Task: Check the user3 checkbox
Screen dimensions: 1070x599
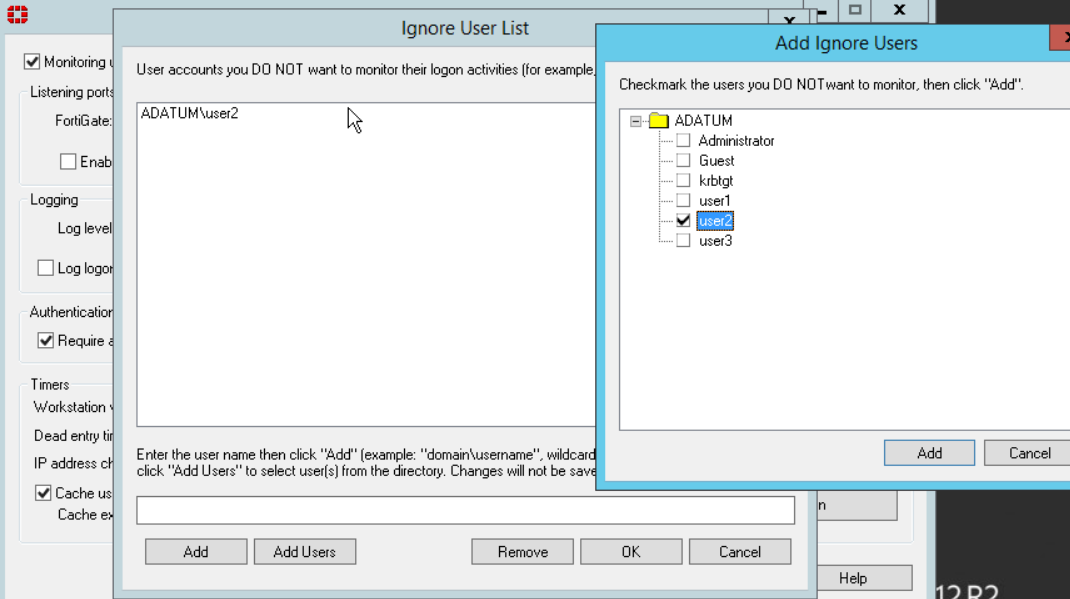Action: pyautogui.click(x=684, y=241)
